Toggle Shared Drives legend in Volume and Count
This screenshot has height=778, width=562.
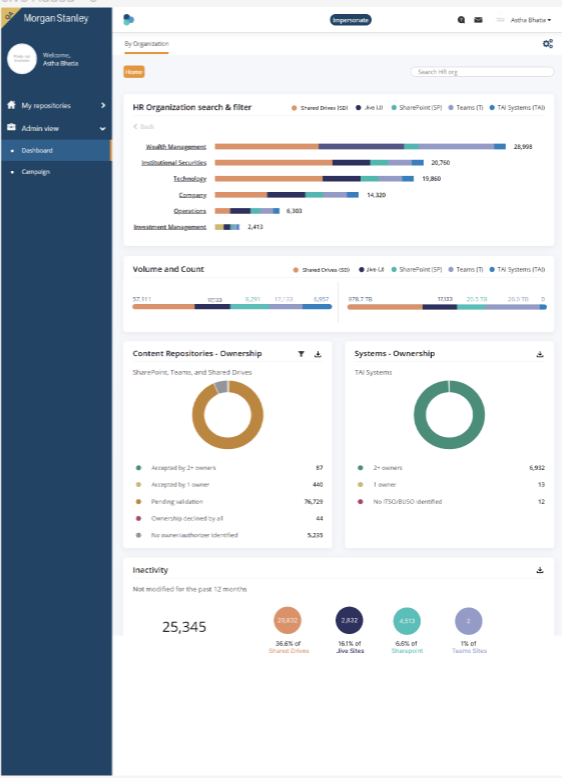321,269
